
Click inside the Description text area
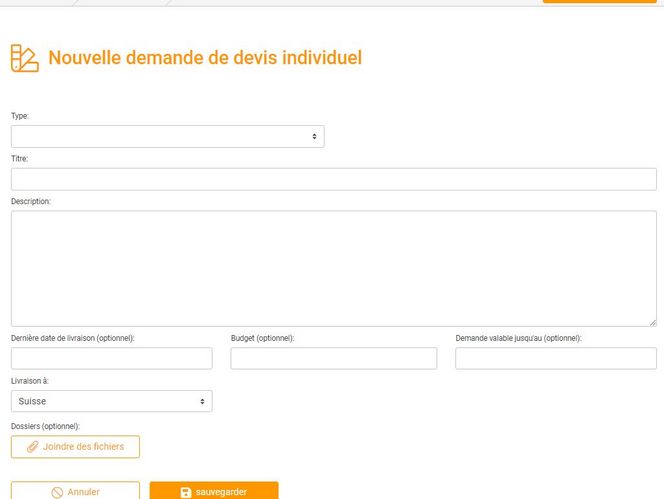333,268
